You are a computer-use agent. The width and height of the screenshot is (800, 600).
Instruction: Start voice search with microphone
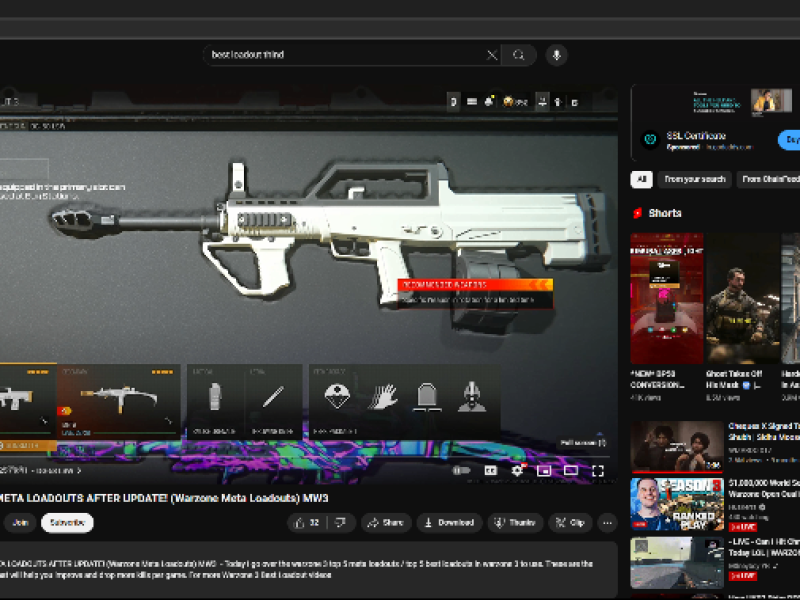[557, 55]
